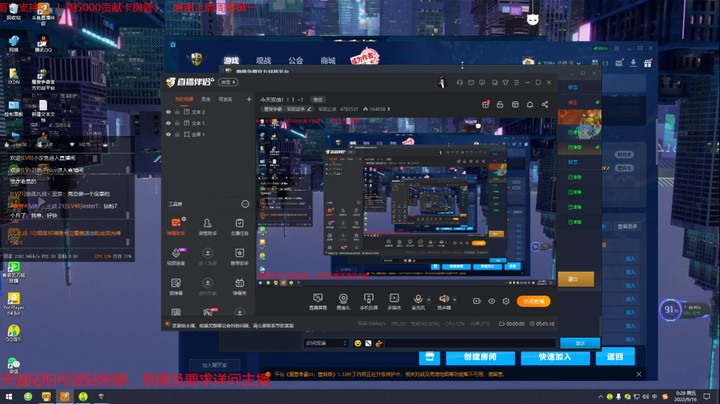Select the 全屏 1 layer row
The width and height of the screenshot is (720, 404).
click(208, 135)
